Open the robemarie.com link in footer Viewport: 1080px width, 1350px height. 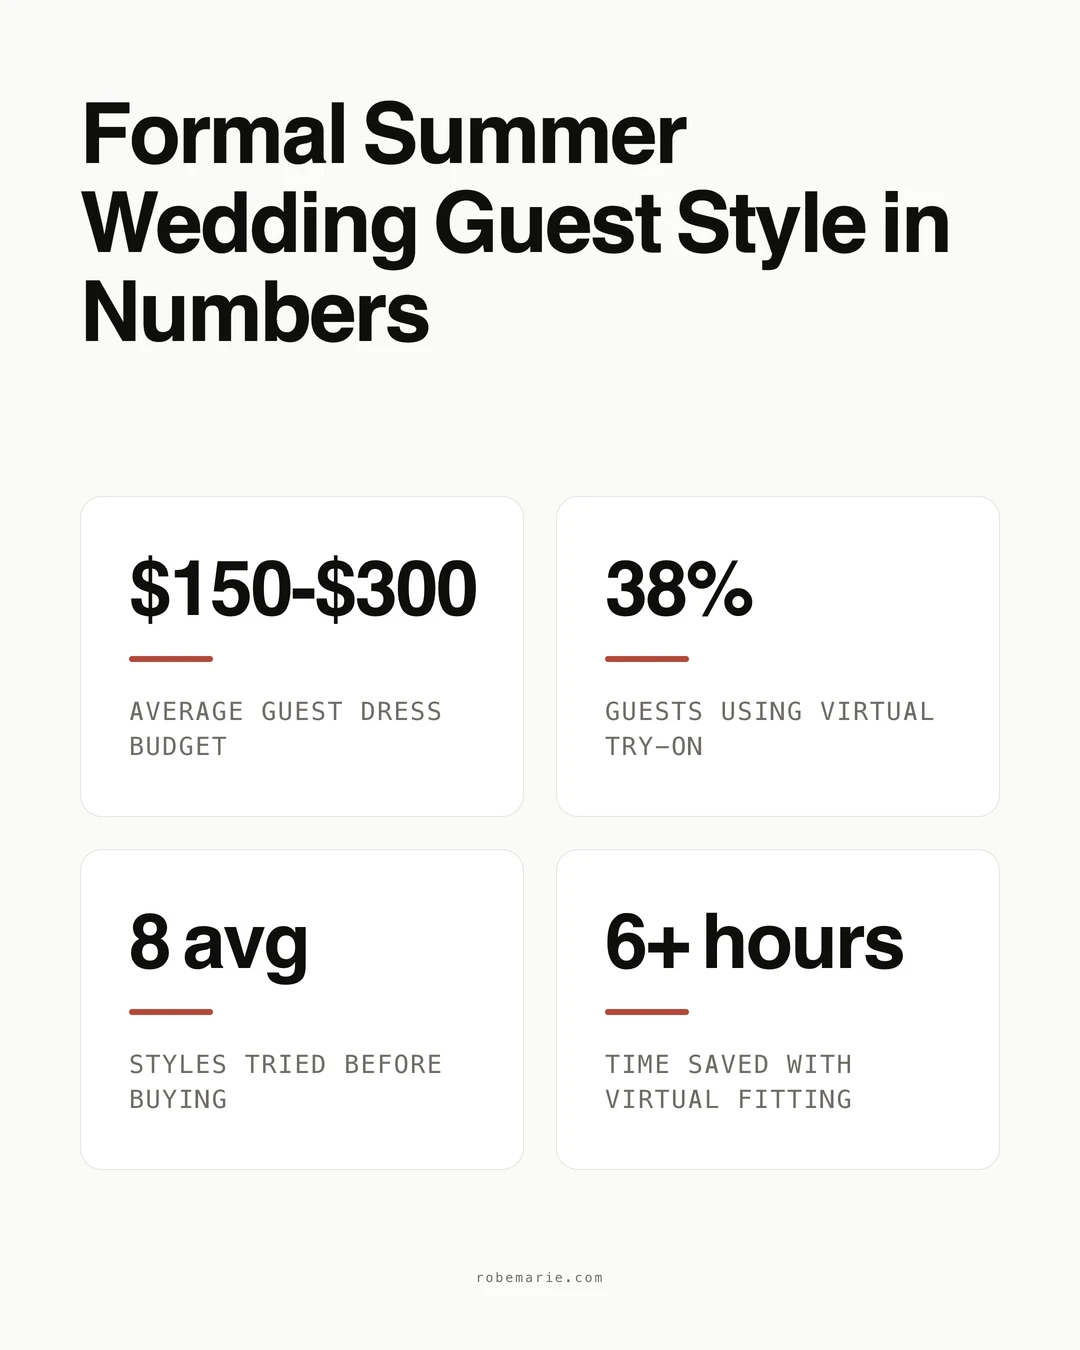pyautogui.click(x=540, y=1278)
